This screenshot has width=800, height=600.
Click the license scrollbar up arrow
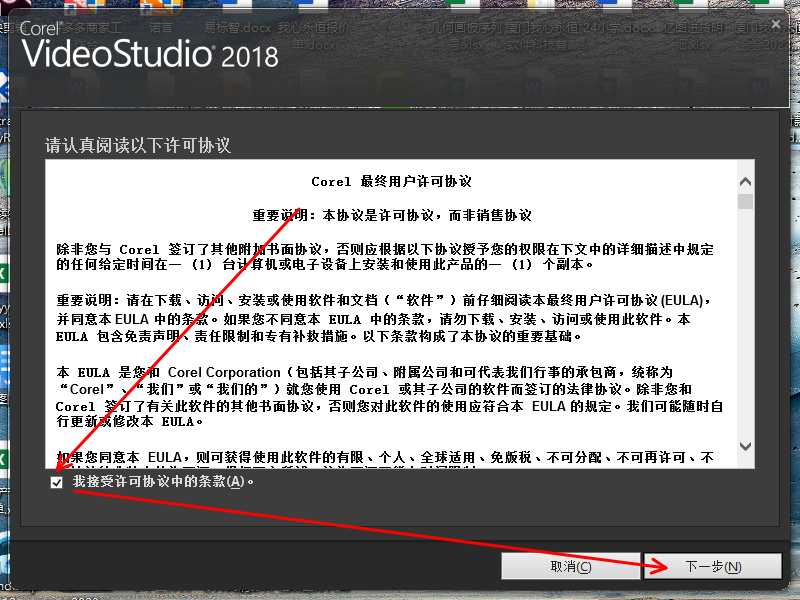click(745, 182)
